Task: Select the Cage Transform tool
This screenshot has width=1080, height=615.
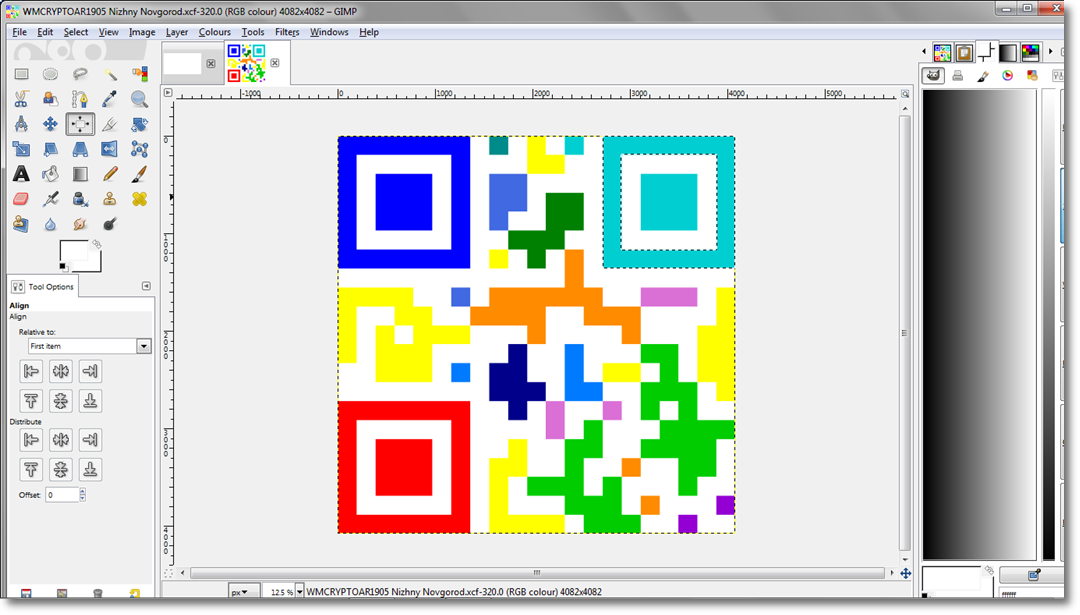Action: [x=139, y=149]
